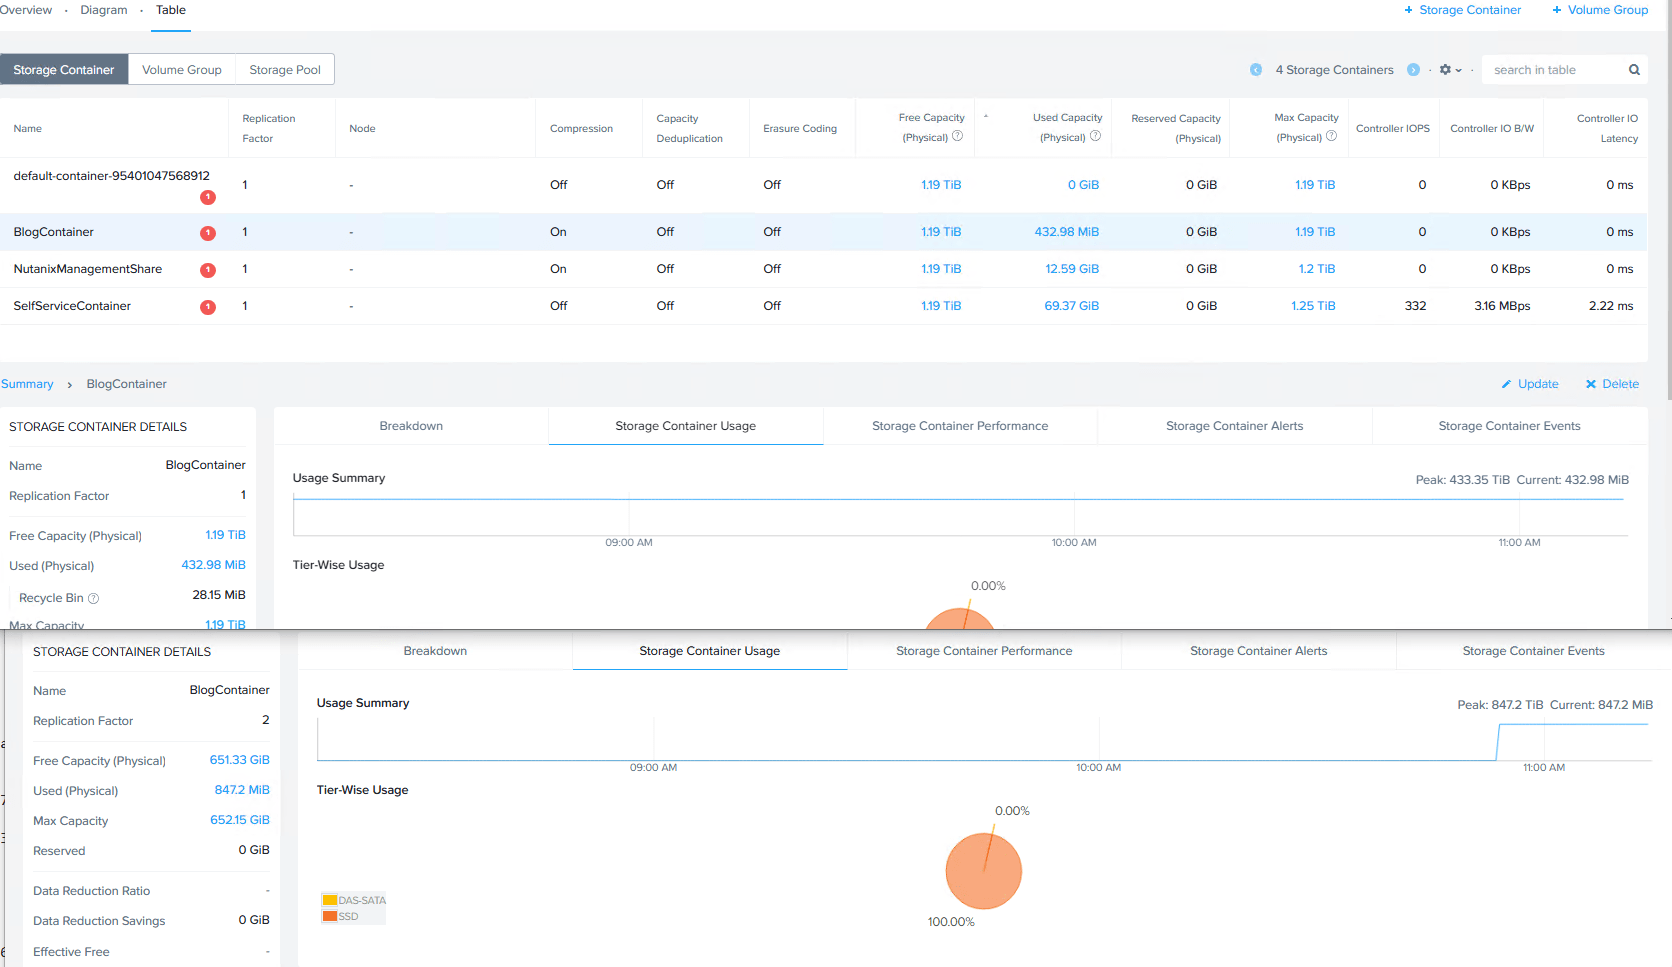This screenshot has height=967, width=1672.
Task: Add a new Storage Container
Action: [x=1462, y=10]
